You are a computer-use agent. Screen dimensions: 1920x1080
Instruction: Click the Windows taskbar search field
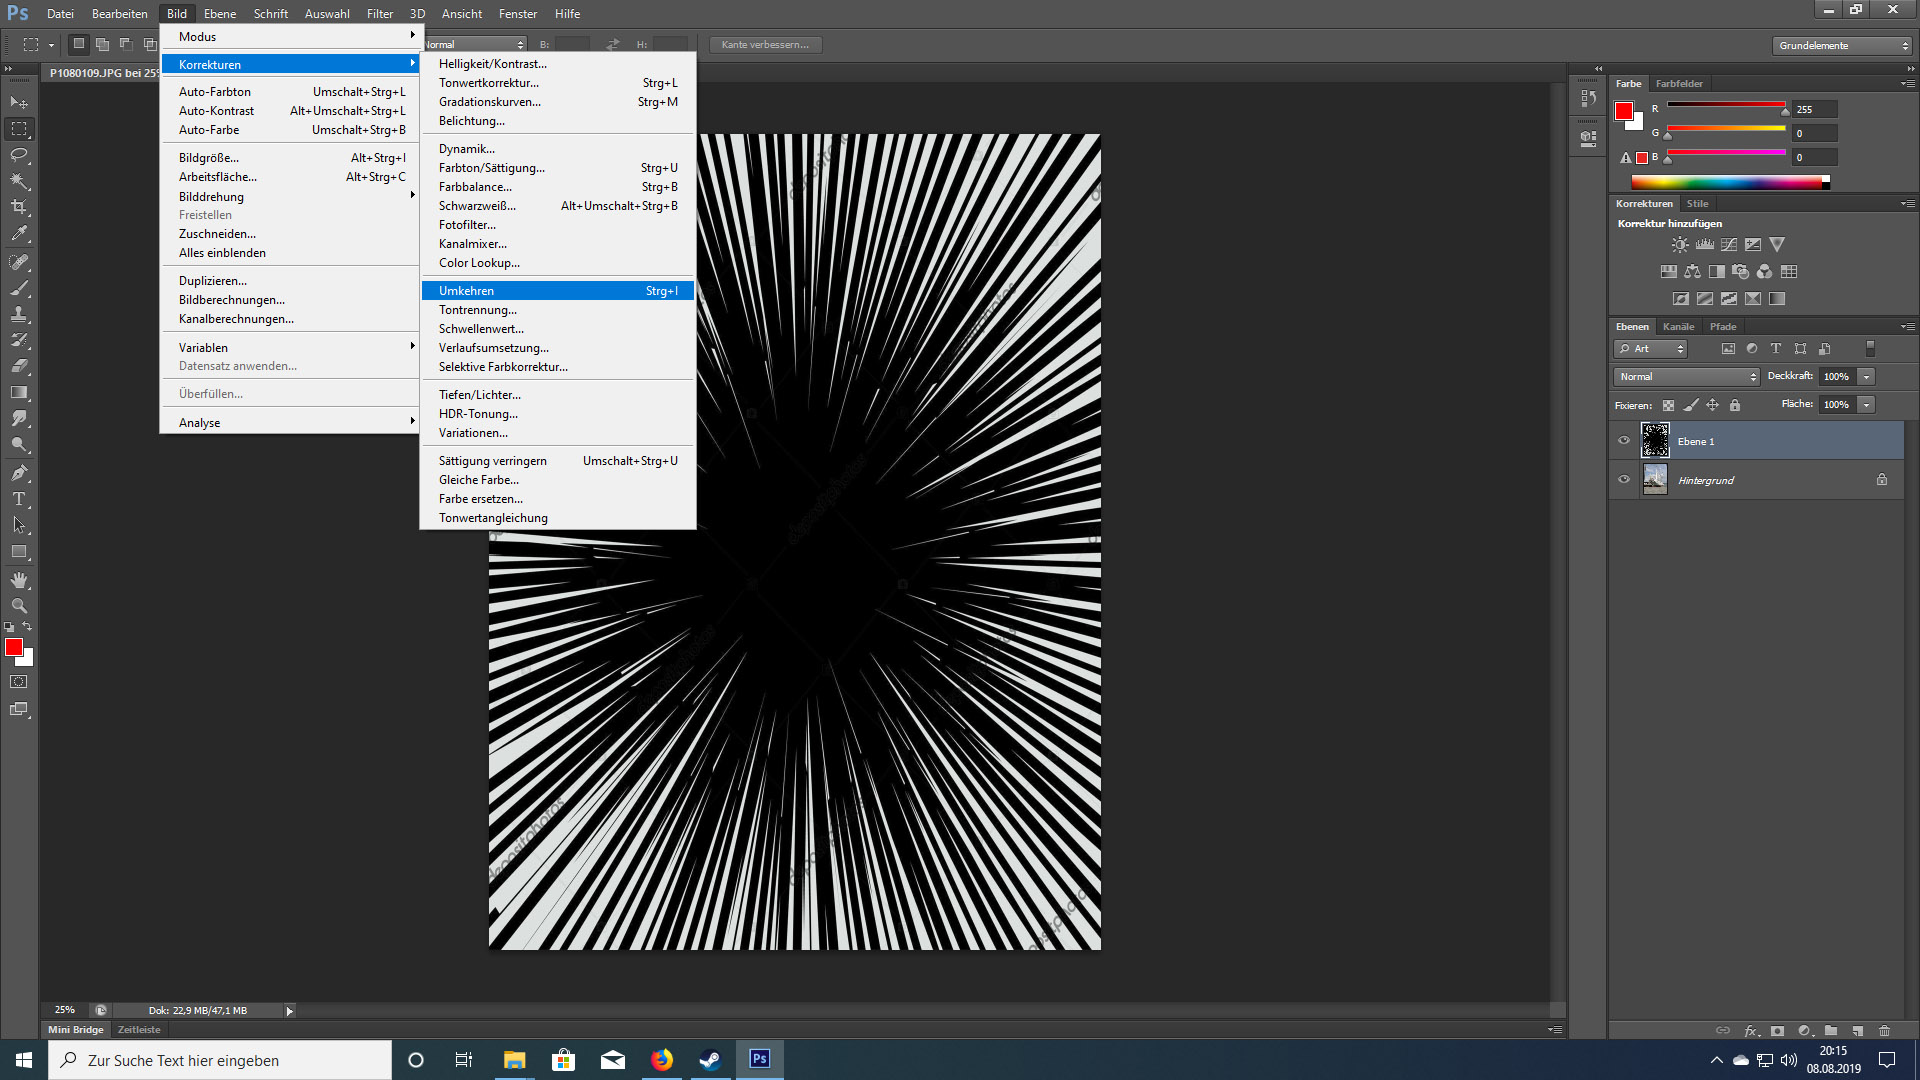[220, 1060]
